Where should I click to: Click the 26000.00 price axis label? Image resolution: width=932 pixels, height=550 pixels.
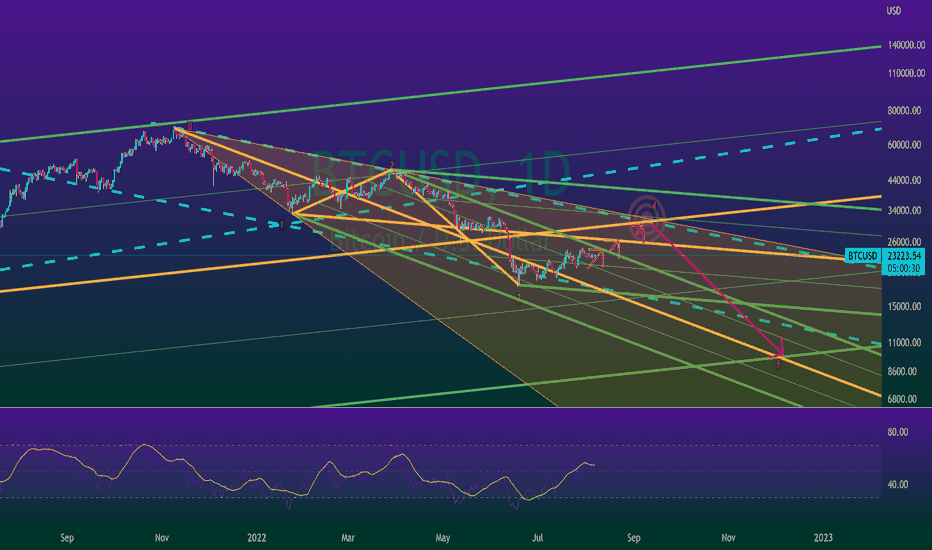[x=904, y=242]
